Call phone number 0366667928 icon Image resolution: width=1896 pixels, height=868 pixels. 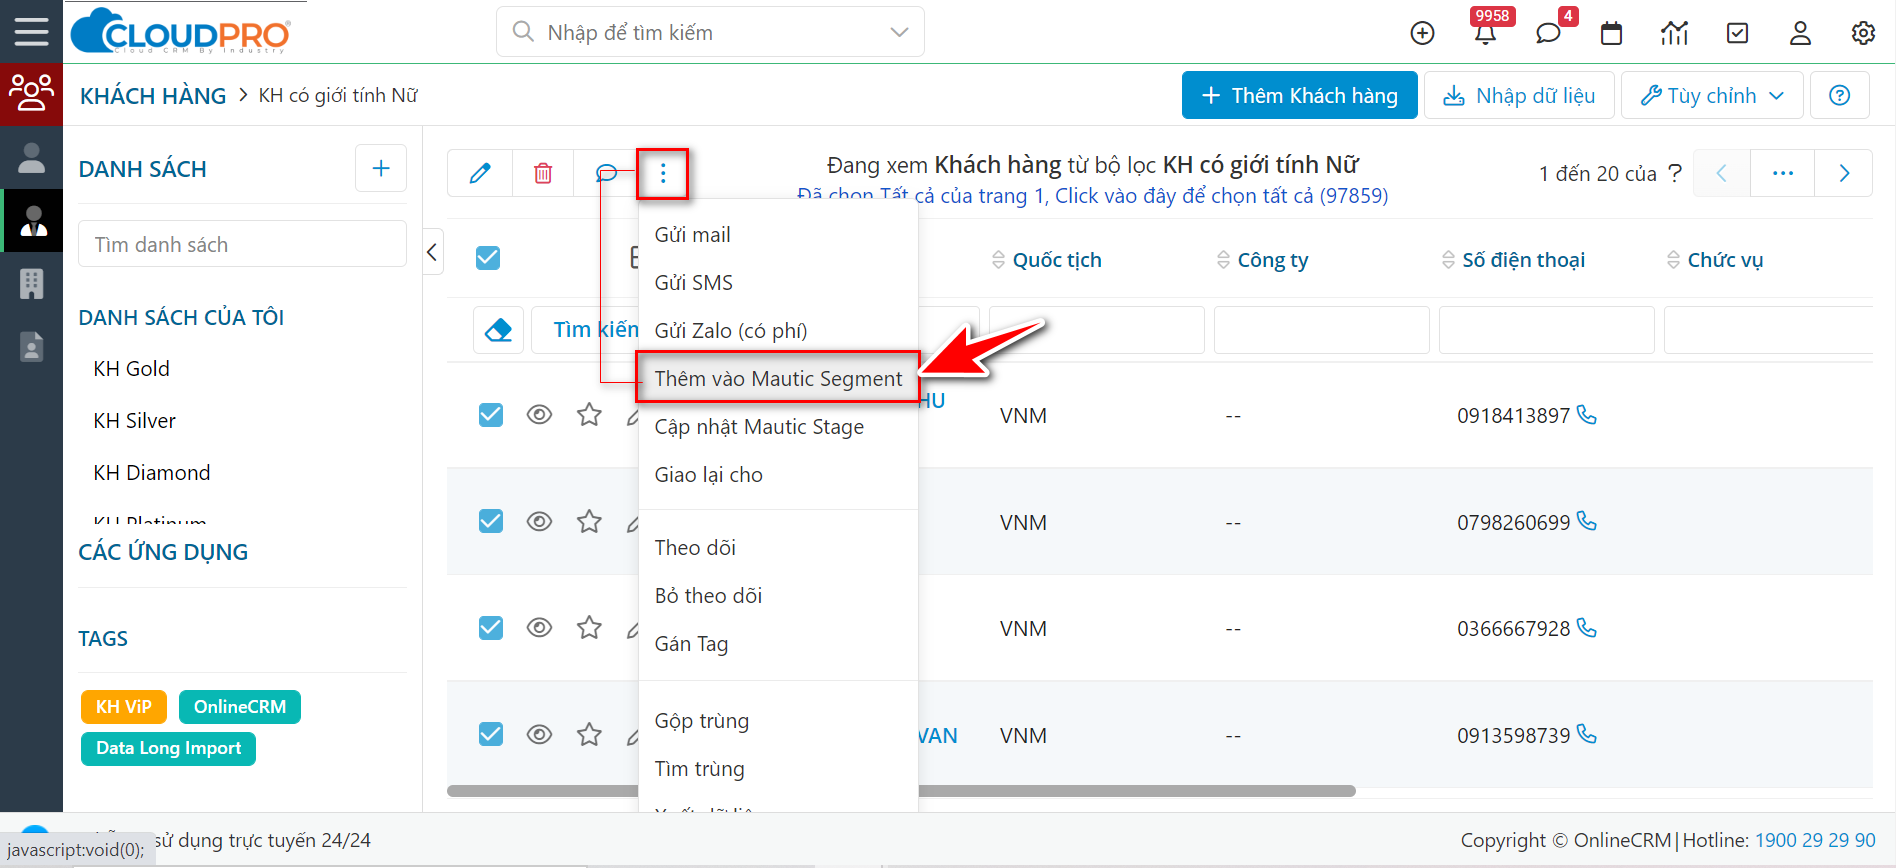coord(1587,627)
